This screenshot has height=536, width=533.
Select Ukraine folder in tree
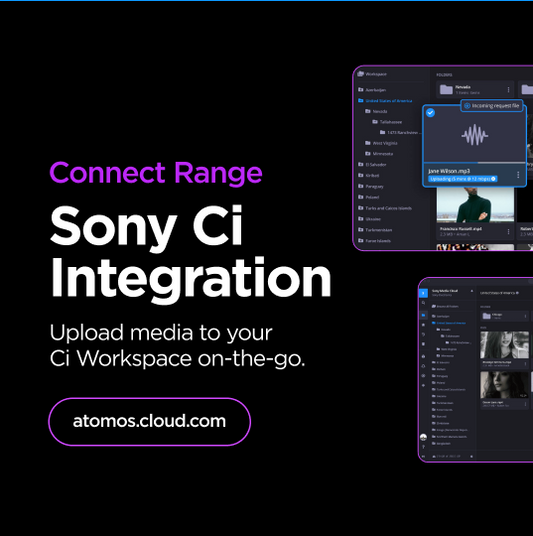pyautogui.click(x=369, y=219)
